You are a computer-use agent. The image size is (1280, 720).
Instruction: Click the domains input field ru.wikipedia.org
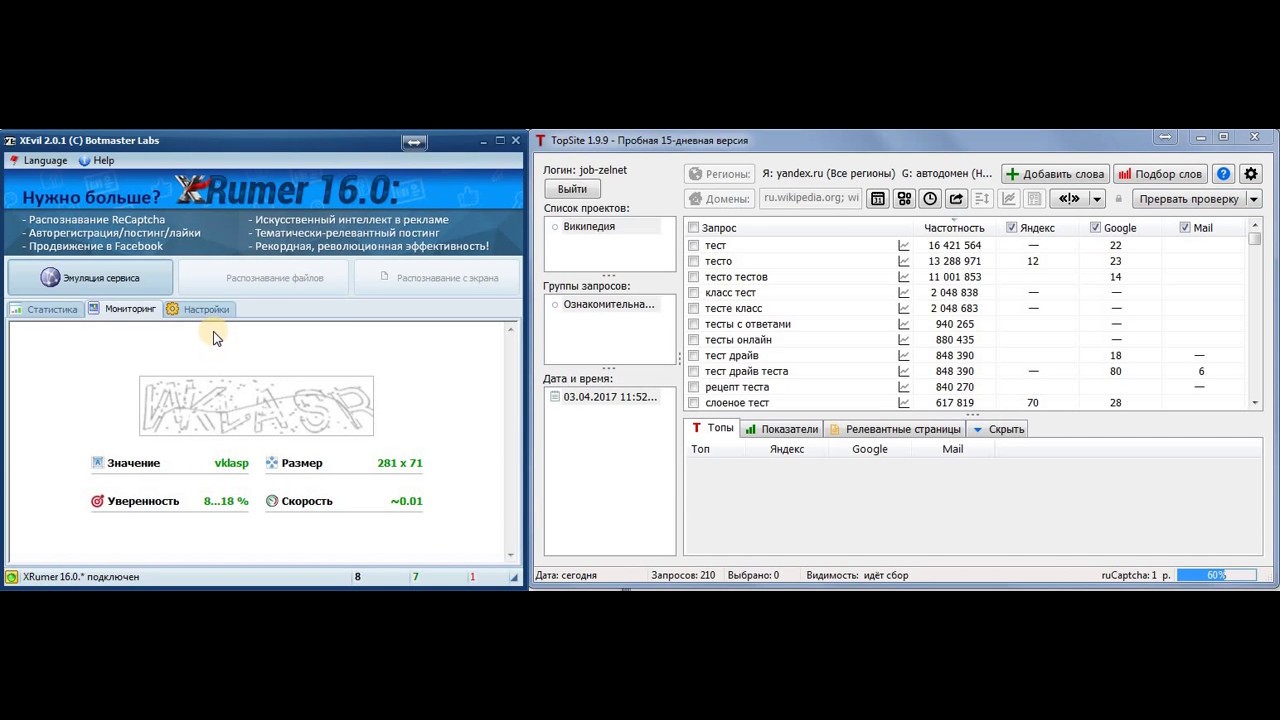810,198
